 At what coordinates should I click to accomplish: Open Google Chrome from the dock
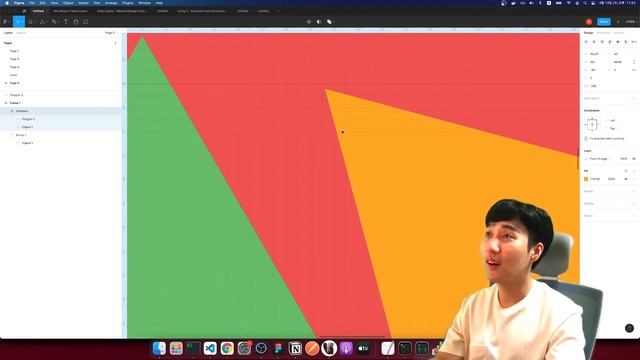coord(227,348)
